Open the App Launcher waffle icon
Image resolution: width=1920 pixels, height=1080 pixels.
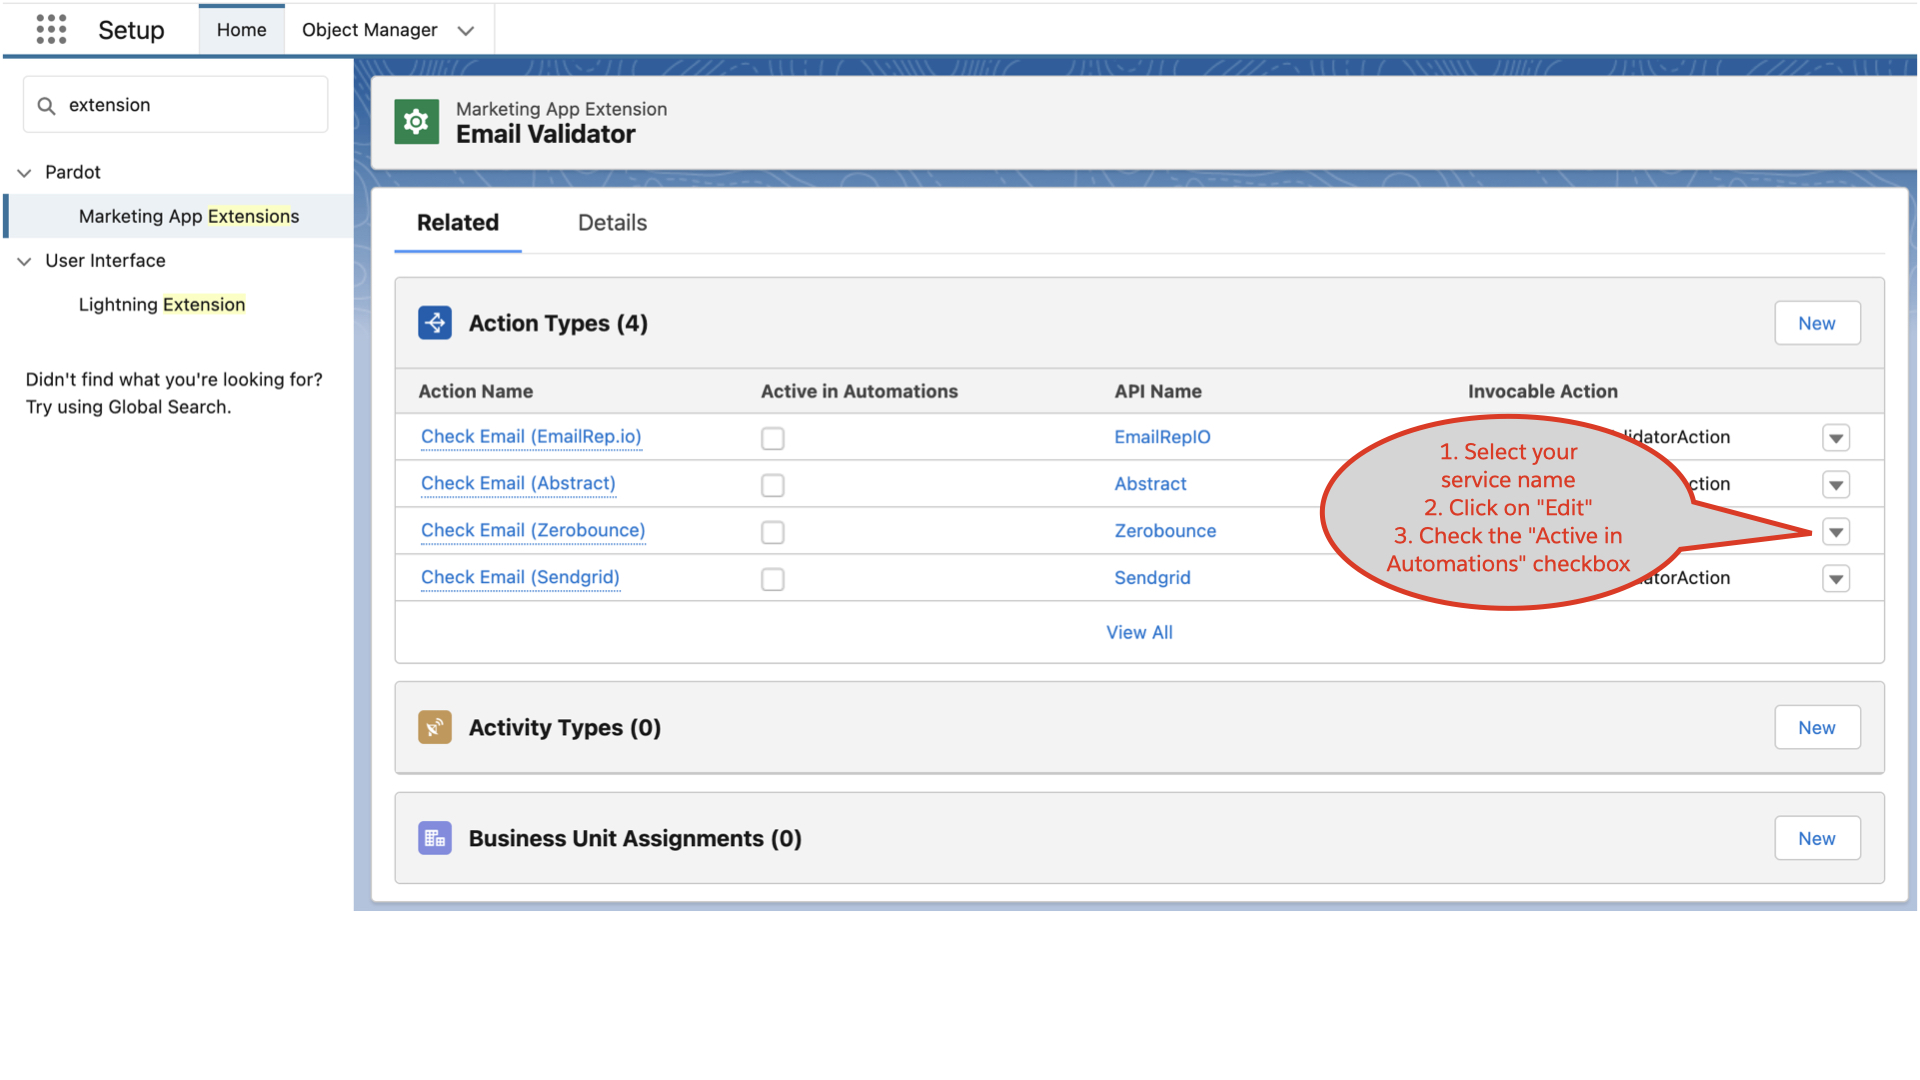50,29
